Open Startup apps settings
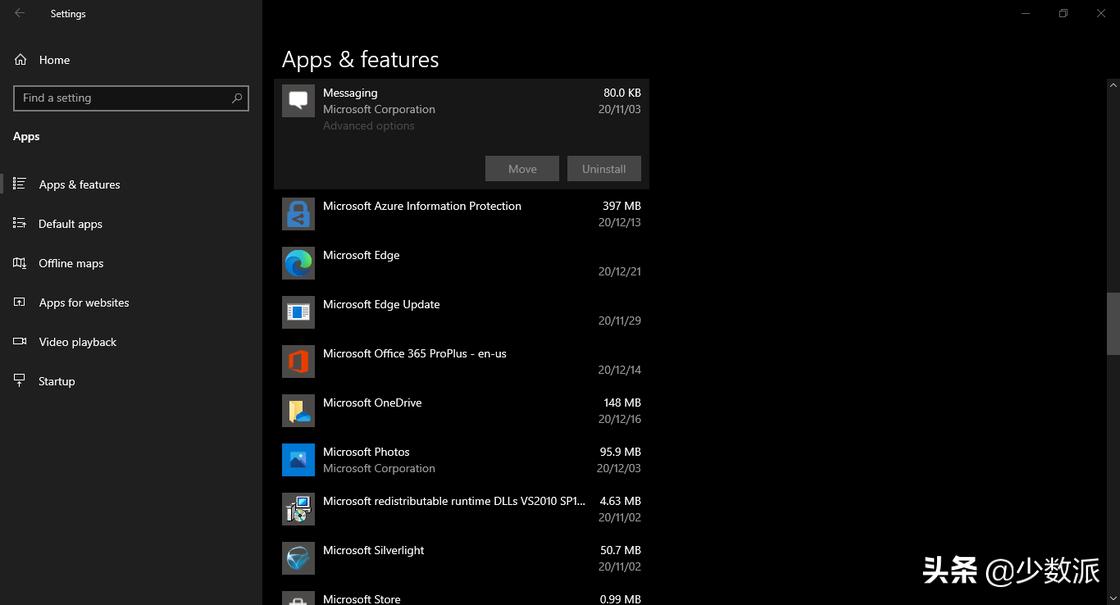Screen dimensions: 1120x605 pos(131,381)
